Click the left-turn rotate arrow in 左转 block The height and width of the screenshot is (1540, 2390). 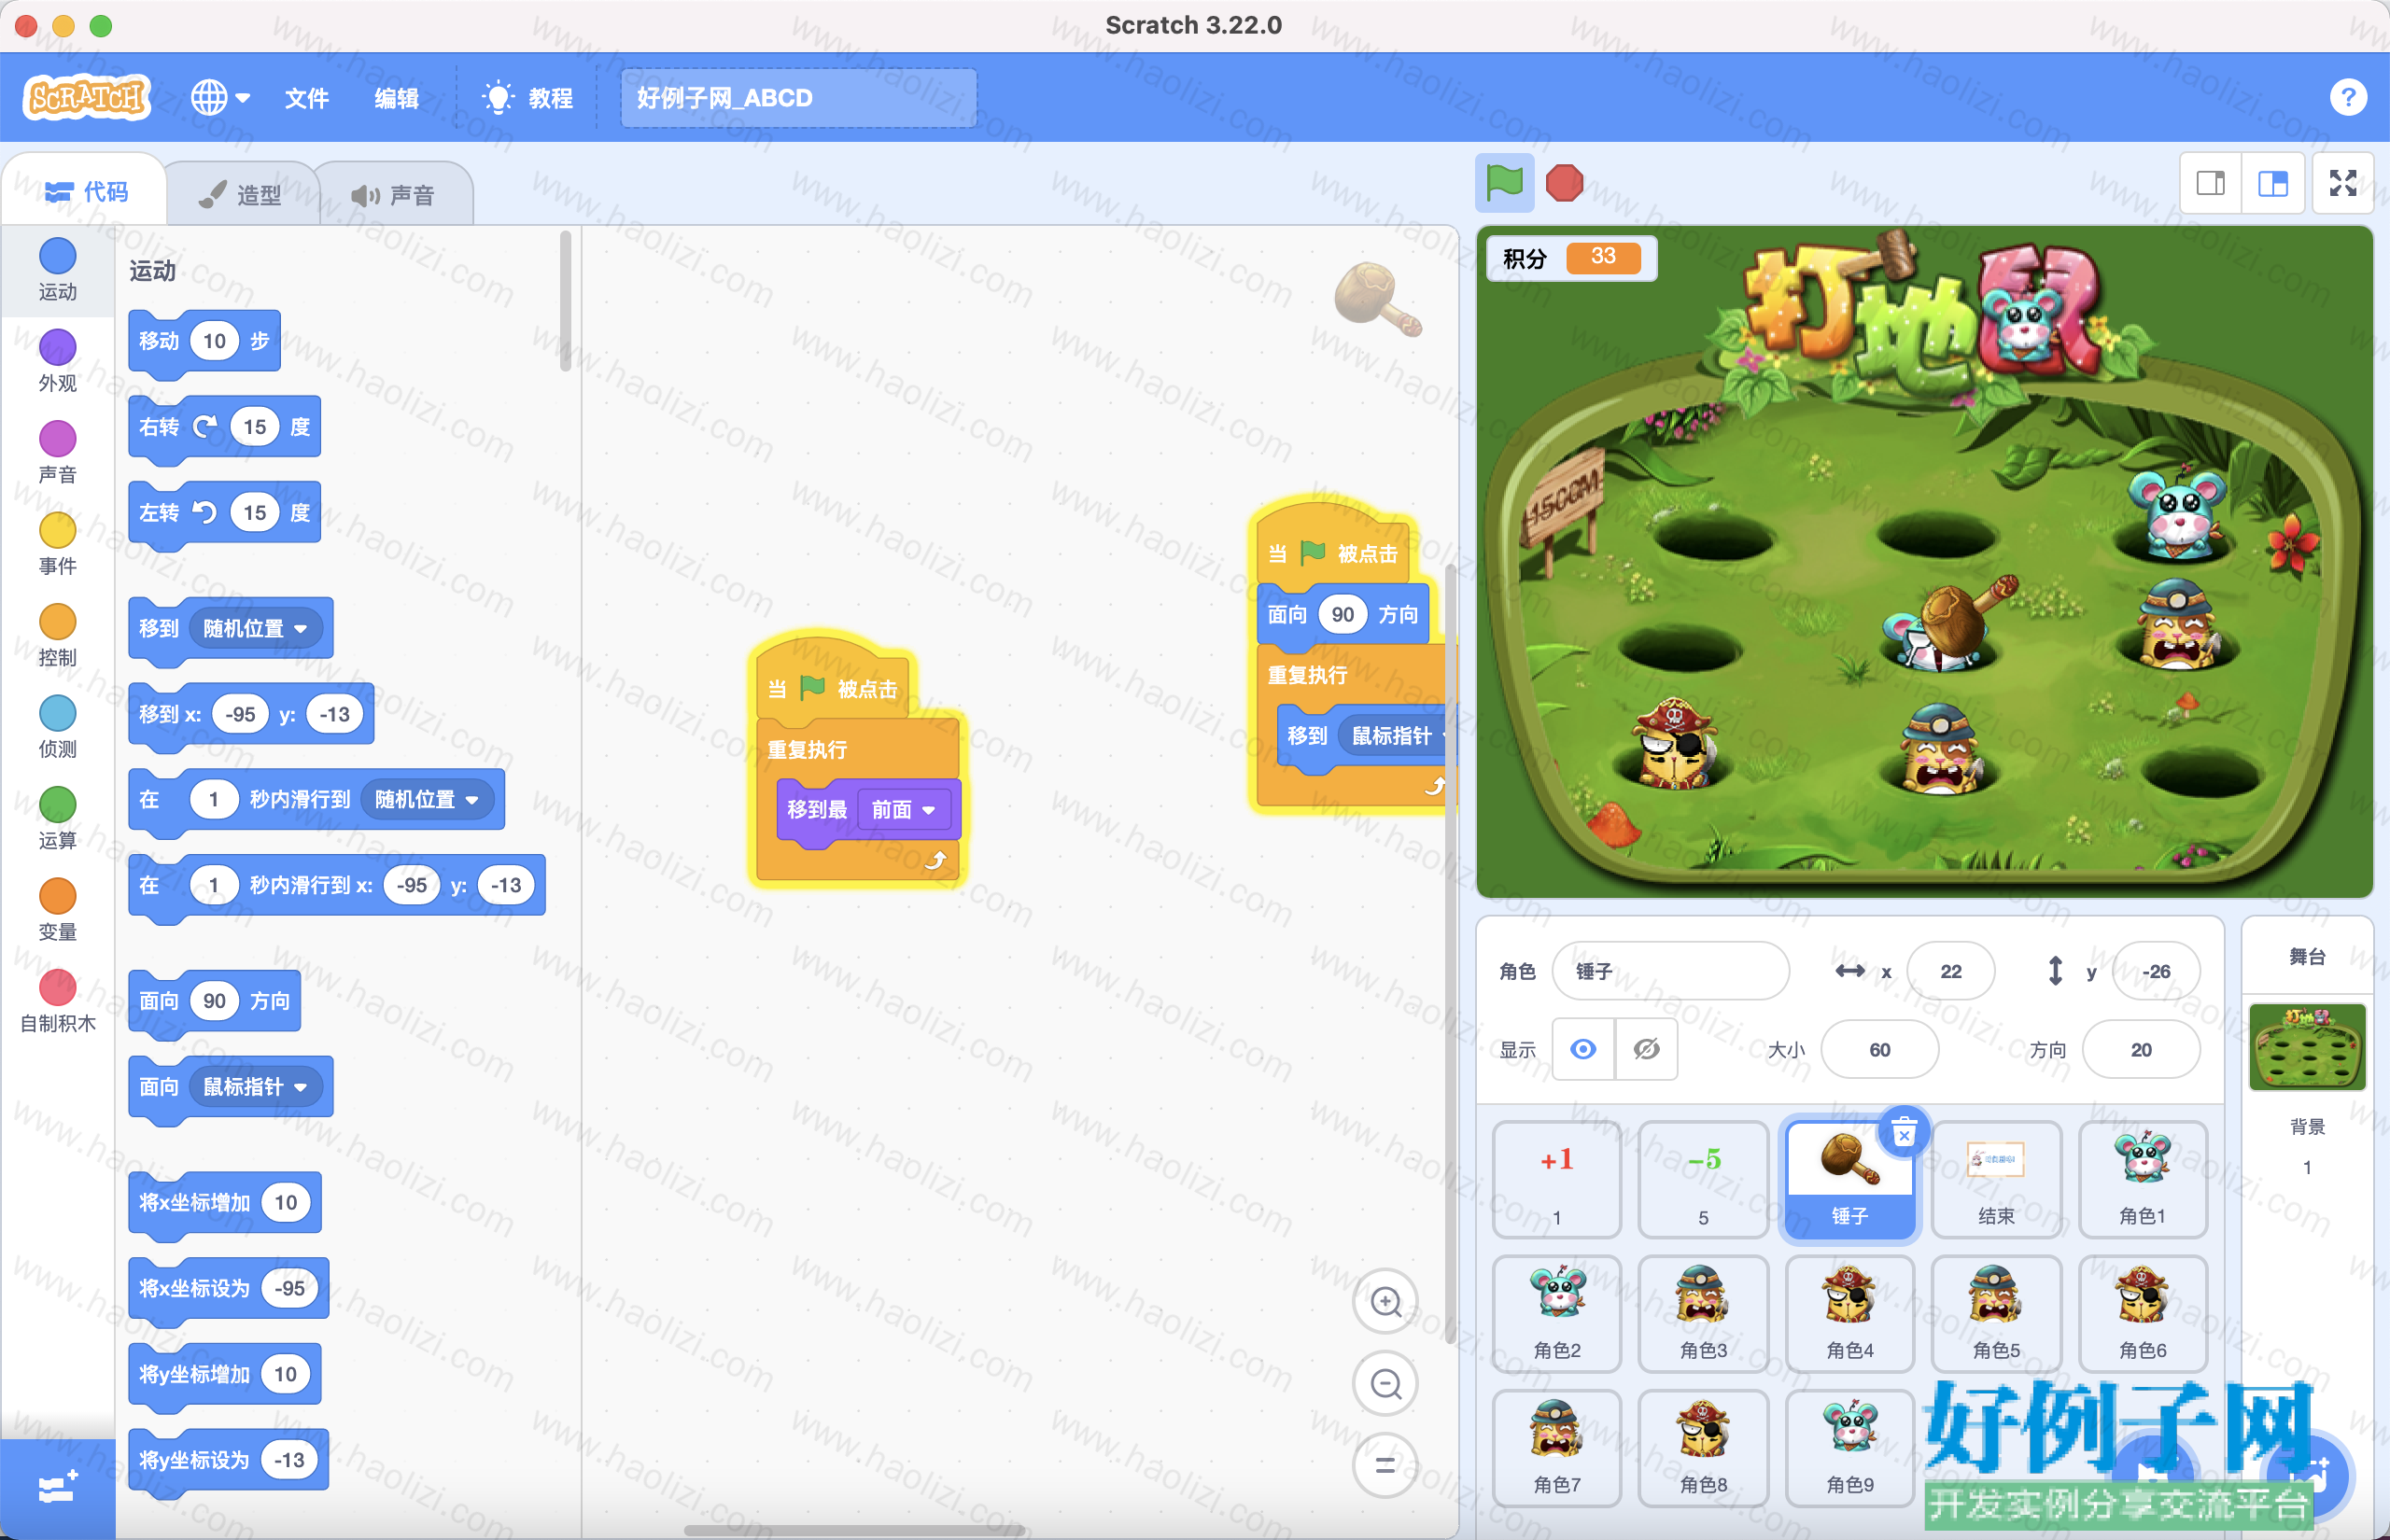[205, 513]
